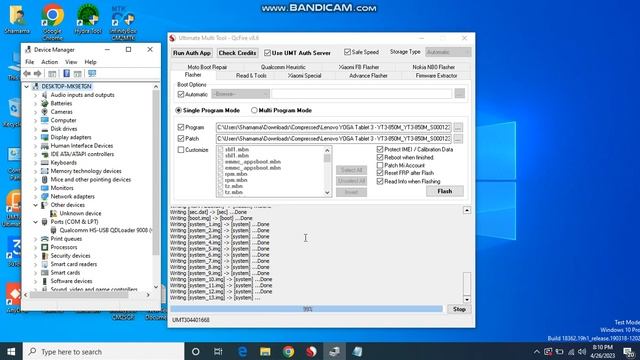Image resolution: width=640 pixels, height=360 pixels.
Task: Click volume speaker icon in system tray
Action: pos(582,351)
